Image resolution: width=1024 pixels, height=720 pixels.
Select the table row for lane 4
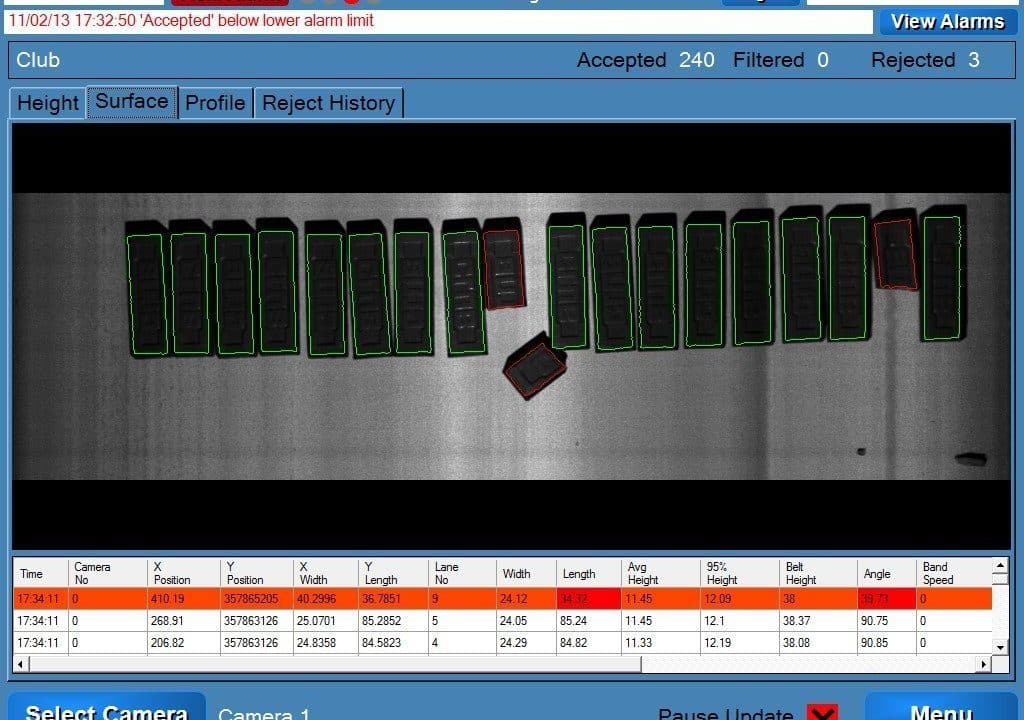500,642
